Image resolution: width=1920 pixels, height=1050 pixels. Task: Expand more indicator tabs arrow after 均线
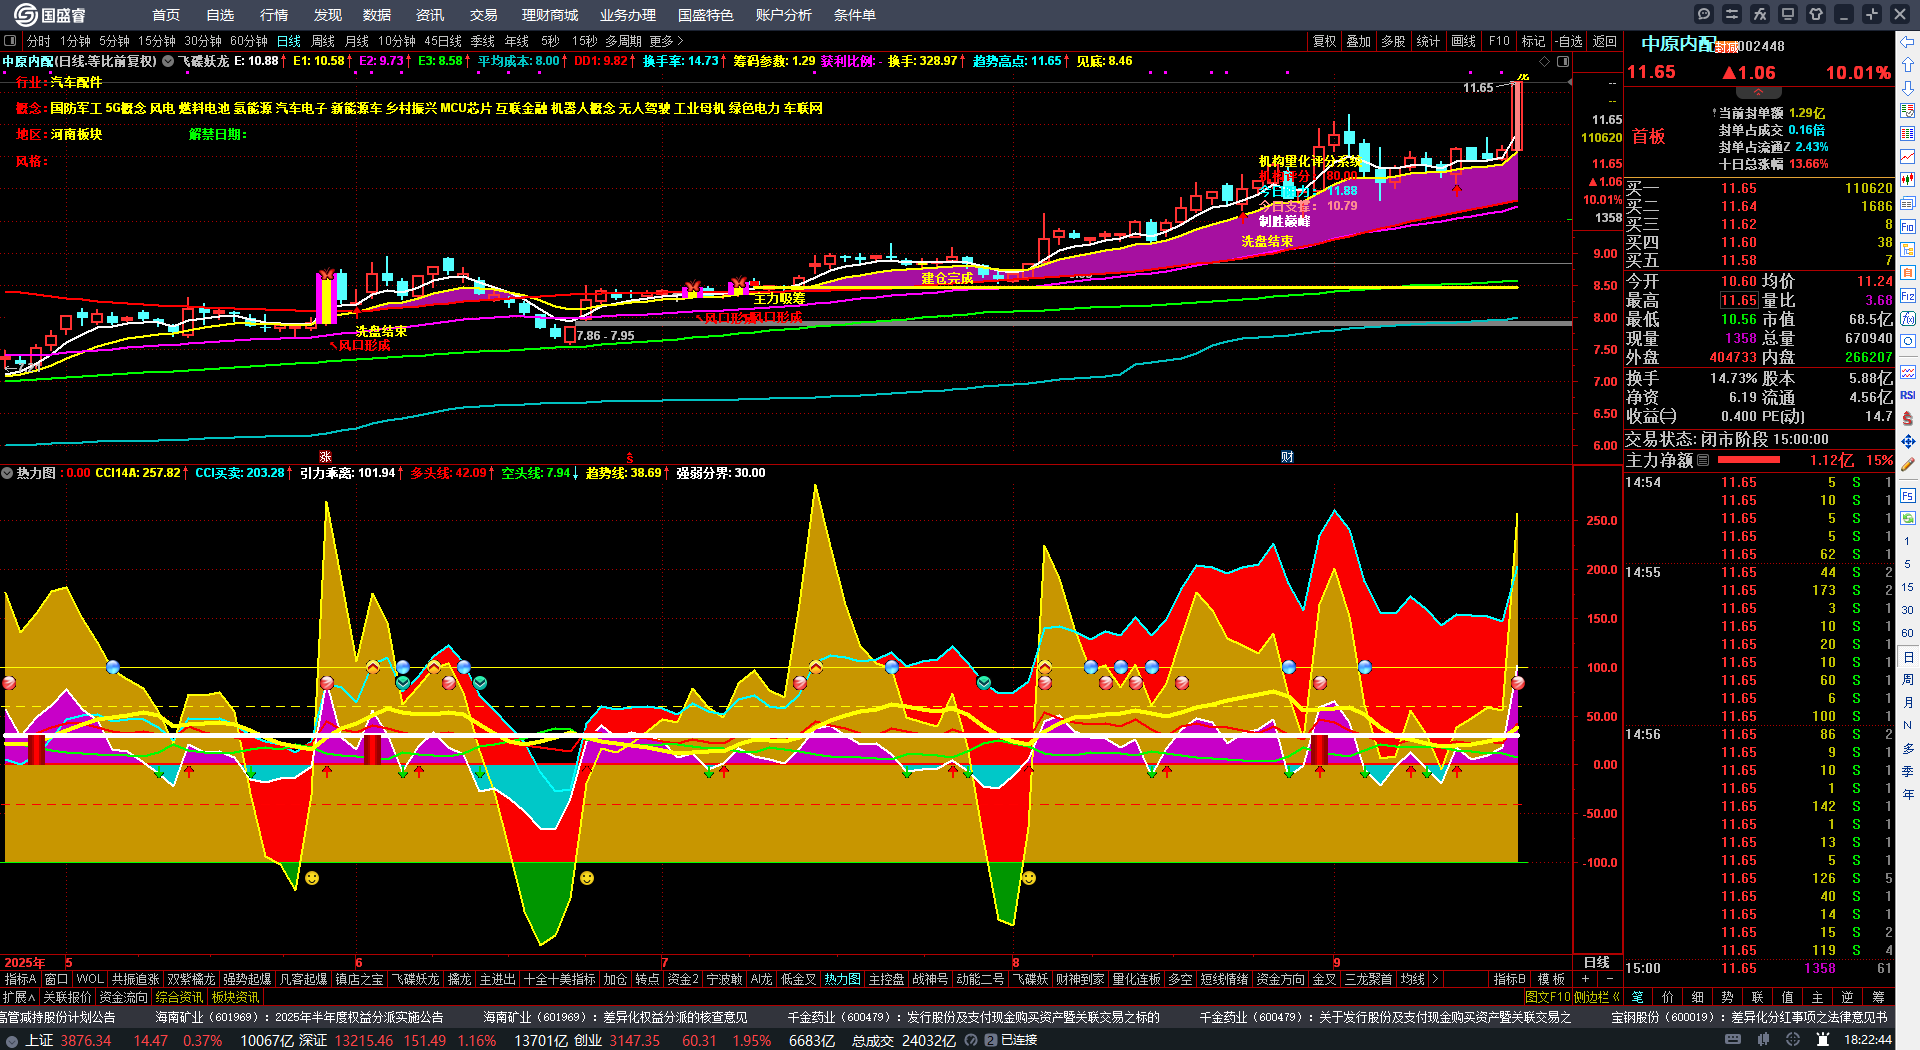[1435, 979]
